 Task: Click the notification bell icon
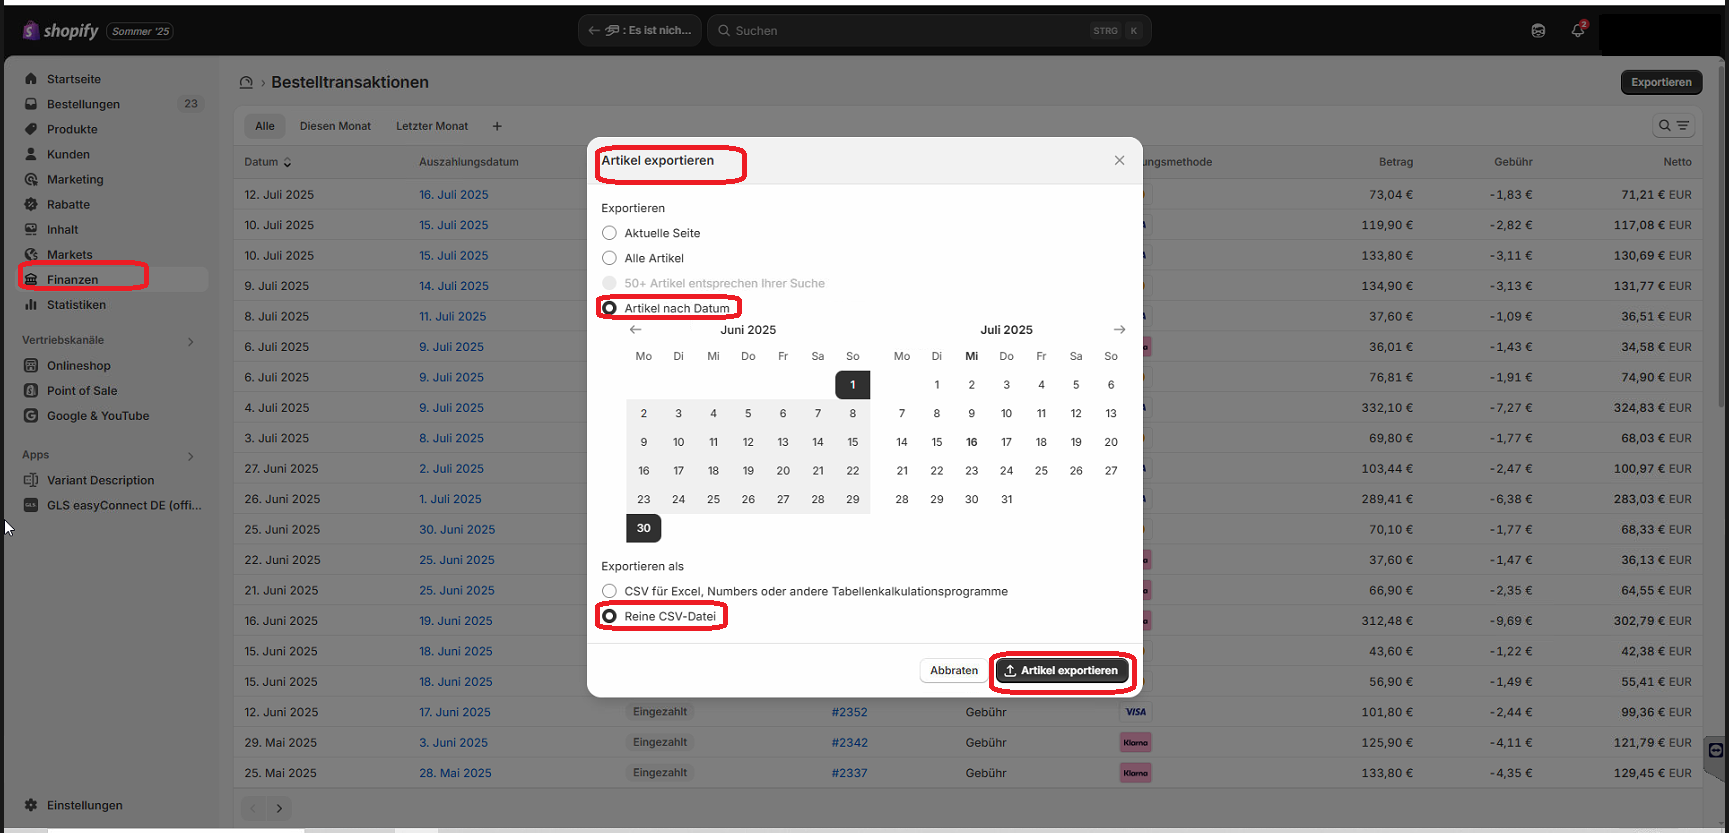1577,31
